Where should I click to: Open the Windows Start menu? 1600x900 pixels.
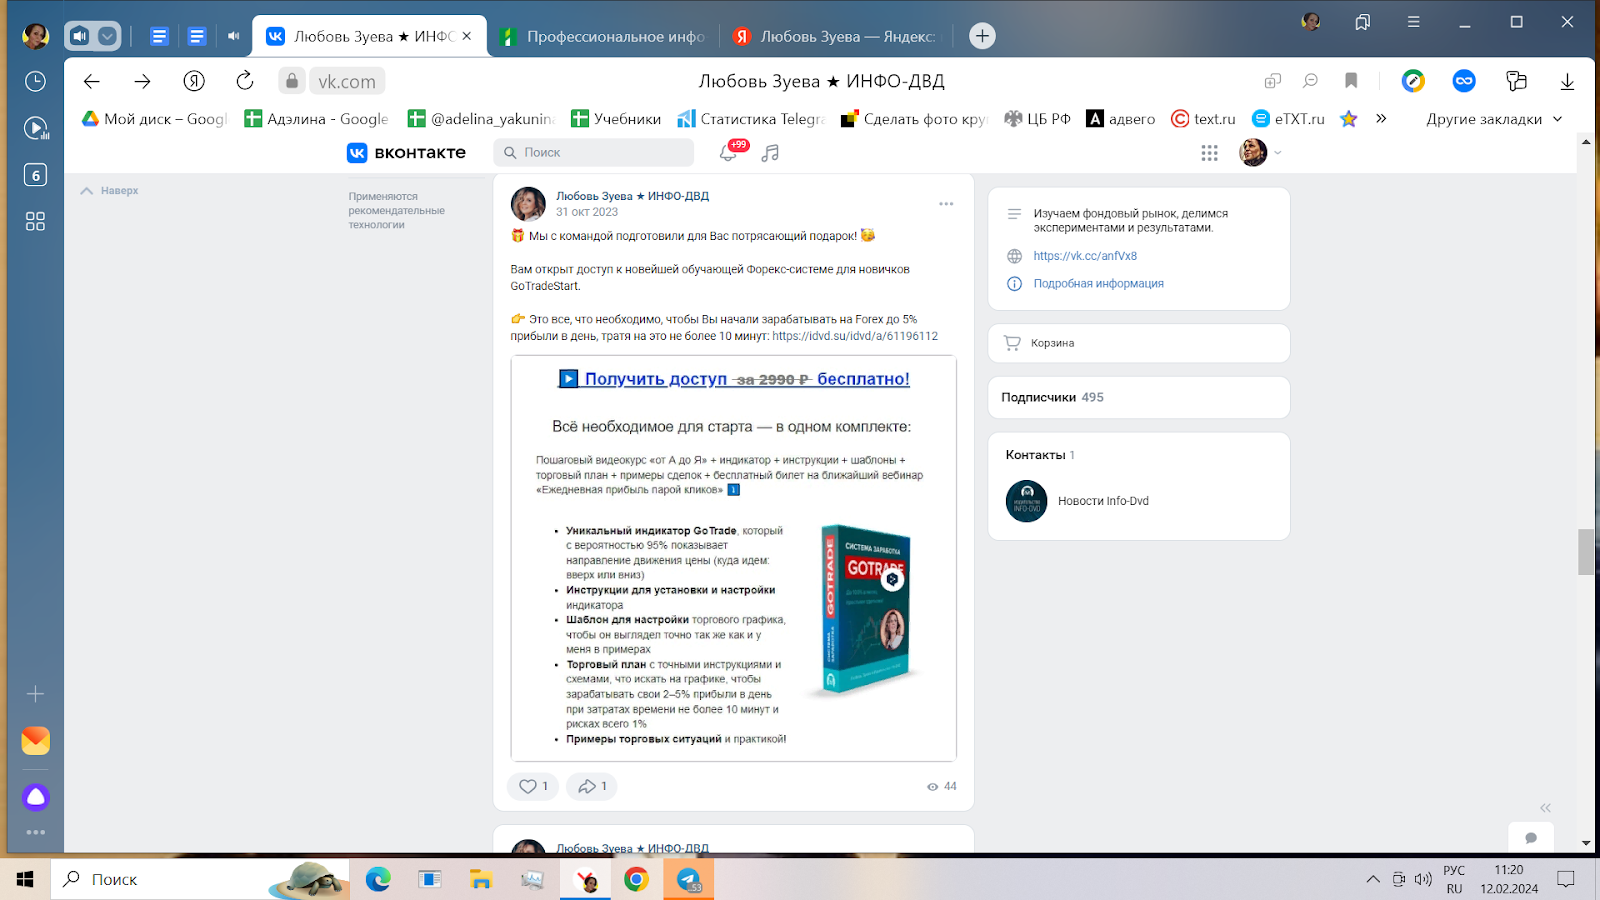pyautogui.click(x=25, y=879)
